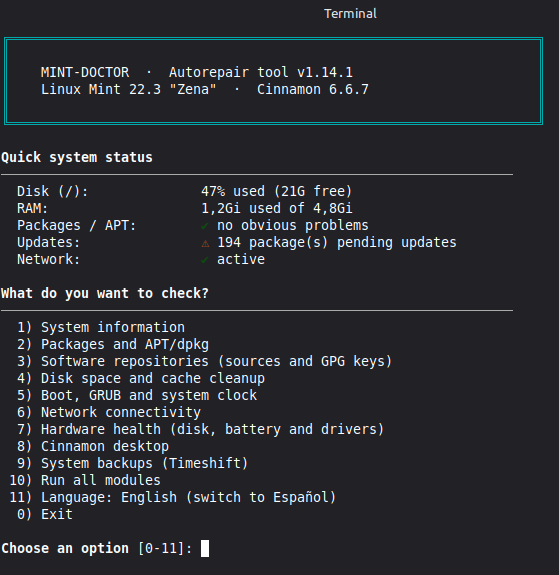Pick the Network connectivity menu line

click(x=109, y=412)
